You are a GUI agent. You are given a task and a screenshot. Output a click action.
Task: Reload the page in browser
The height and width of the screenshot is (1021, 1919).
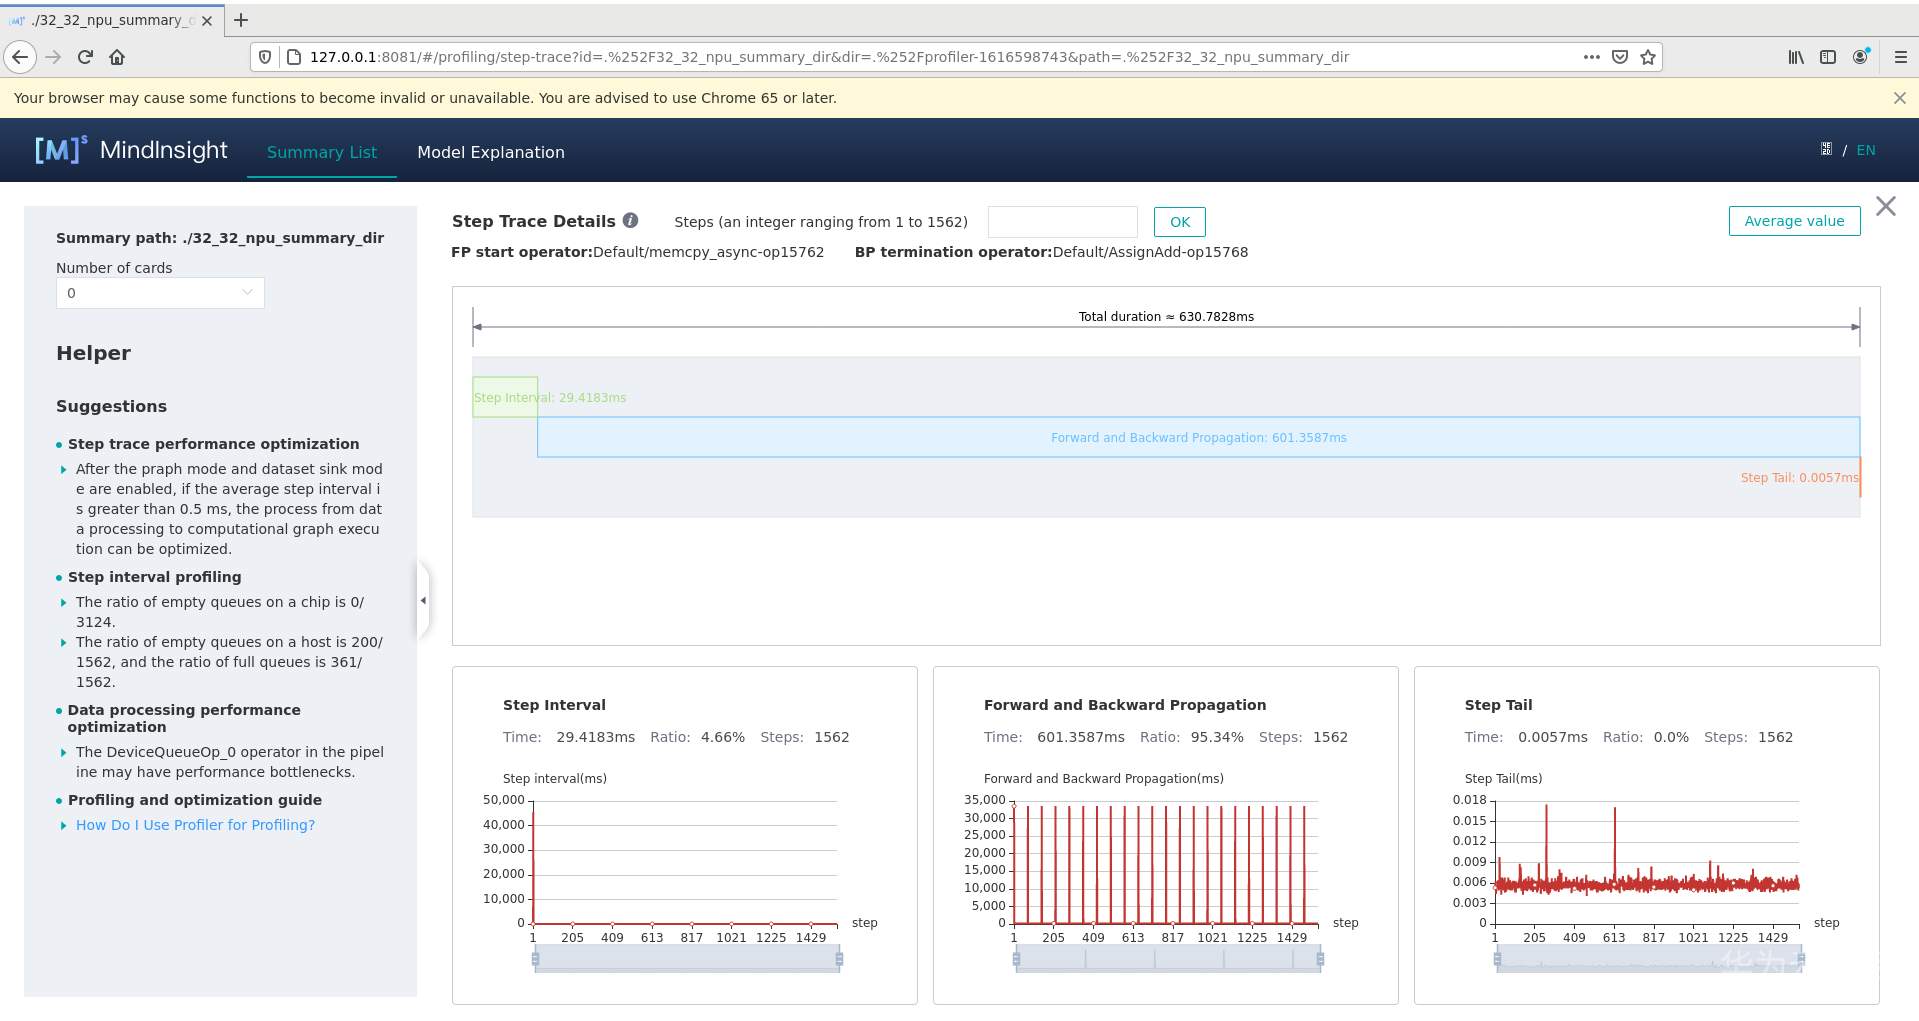coord(85,57)
